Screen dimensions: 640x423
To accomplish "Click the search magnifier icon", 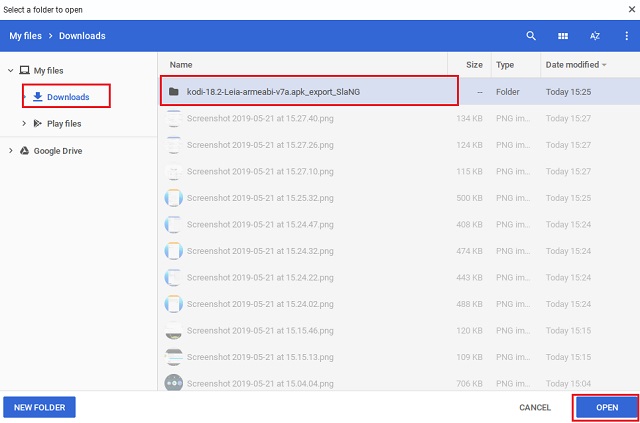I will (x=531, y=36).
